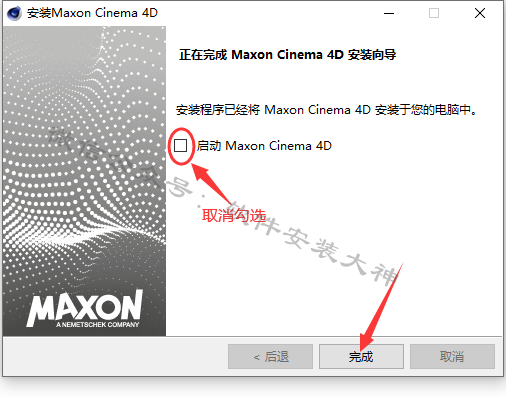Click the red arrow pointing to 完成
Image resolution: width=506 pixels, height=401 pixels.
[381, 306]
